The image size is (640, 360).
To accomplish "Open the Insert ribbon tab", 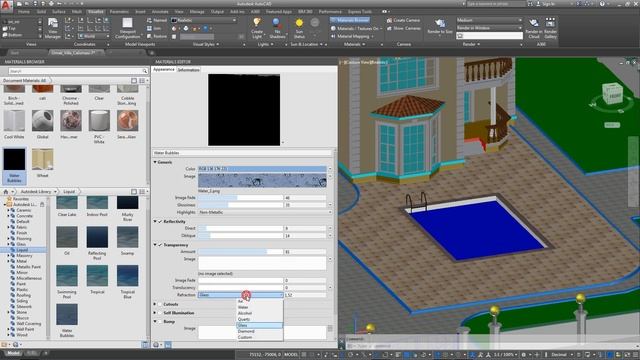I will 140,12.
